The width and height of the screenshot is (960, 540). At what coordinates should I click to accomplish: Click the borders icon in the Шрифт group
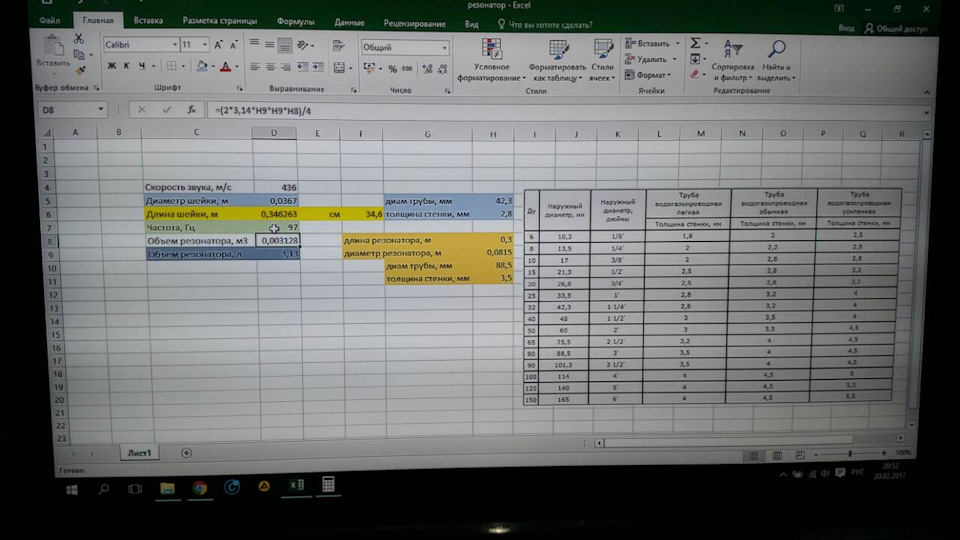point(171,66)
